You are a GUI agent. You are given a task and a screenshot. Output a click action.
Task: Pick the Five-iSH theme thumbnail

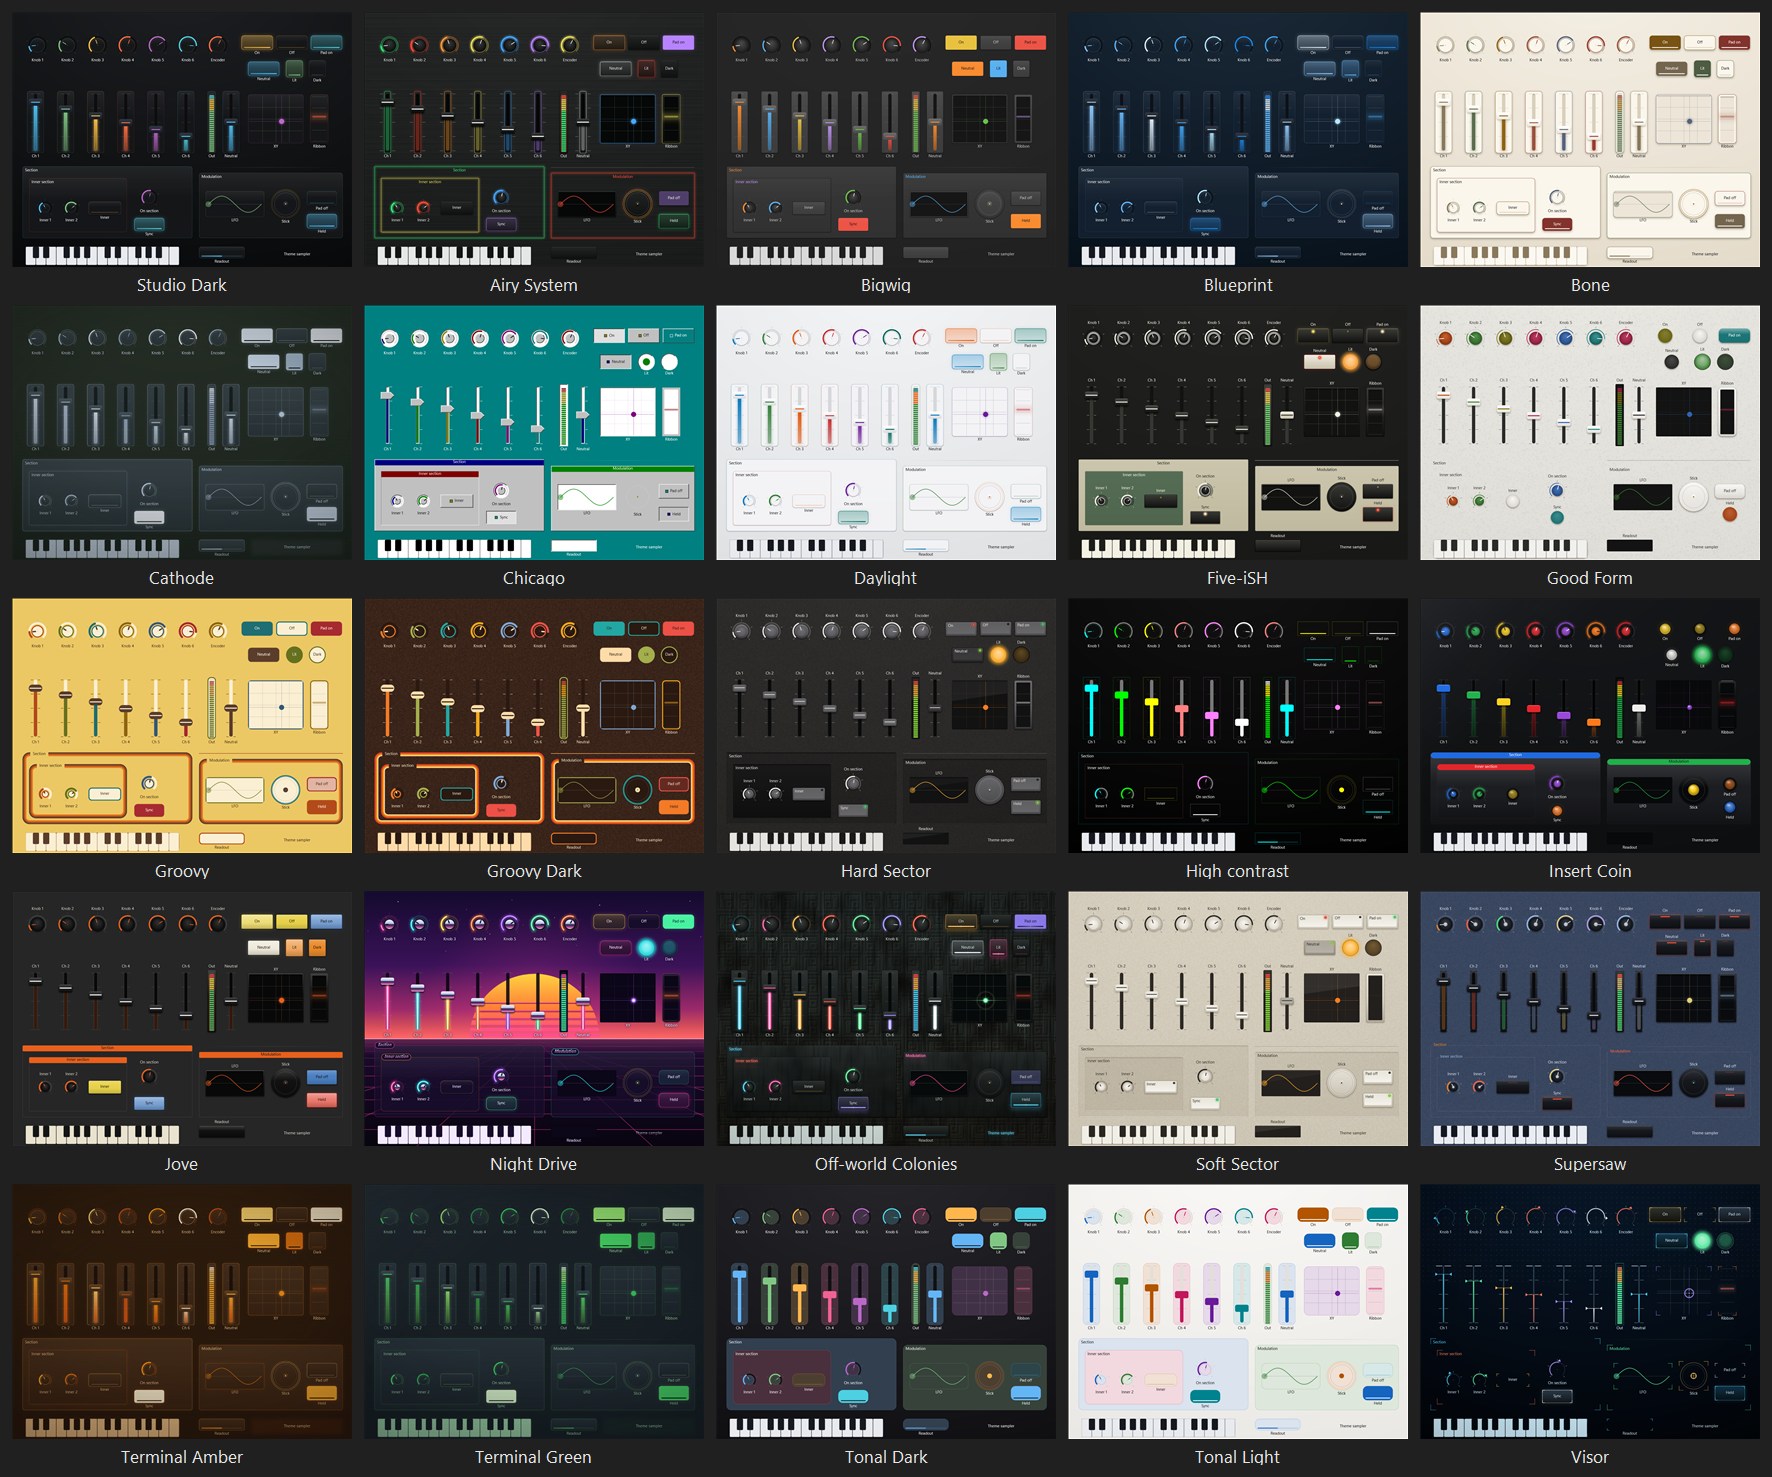[1238, 433]
